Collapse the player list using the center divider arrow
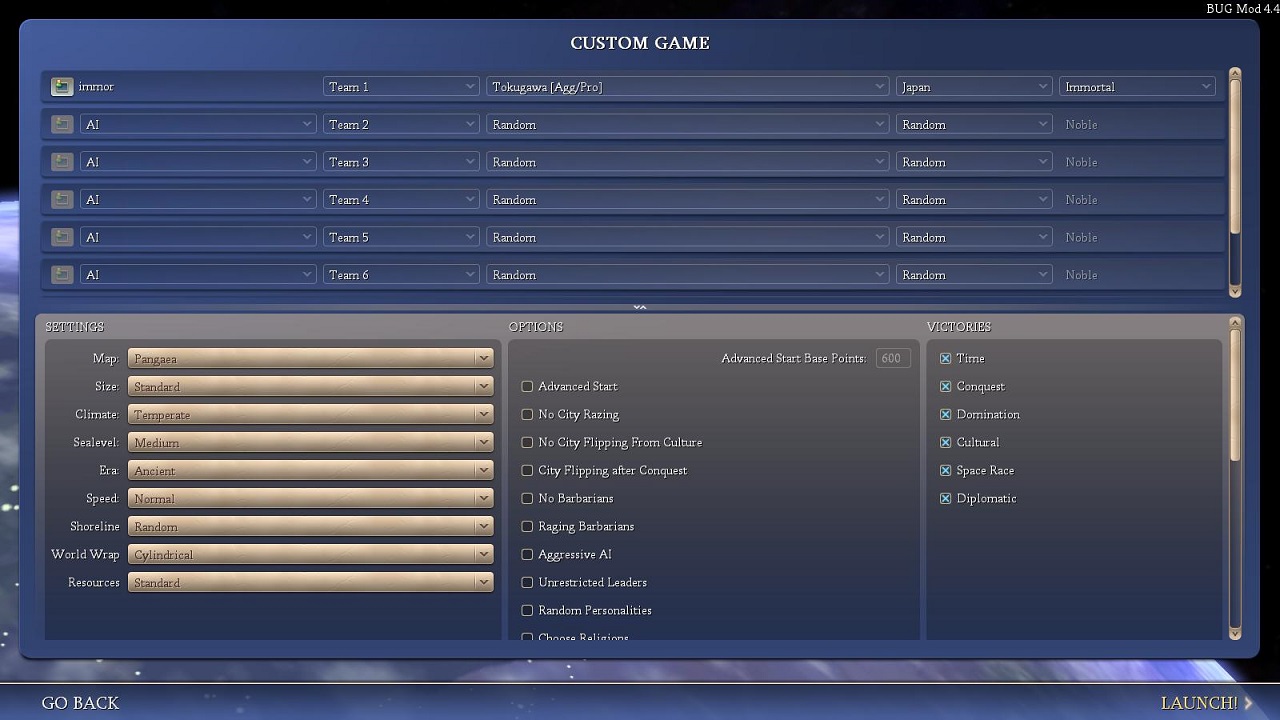Image resolution: width=1280 pixels, height=720 pixels. click(x=640, y=307)
